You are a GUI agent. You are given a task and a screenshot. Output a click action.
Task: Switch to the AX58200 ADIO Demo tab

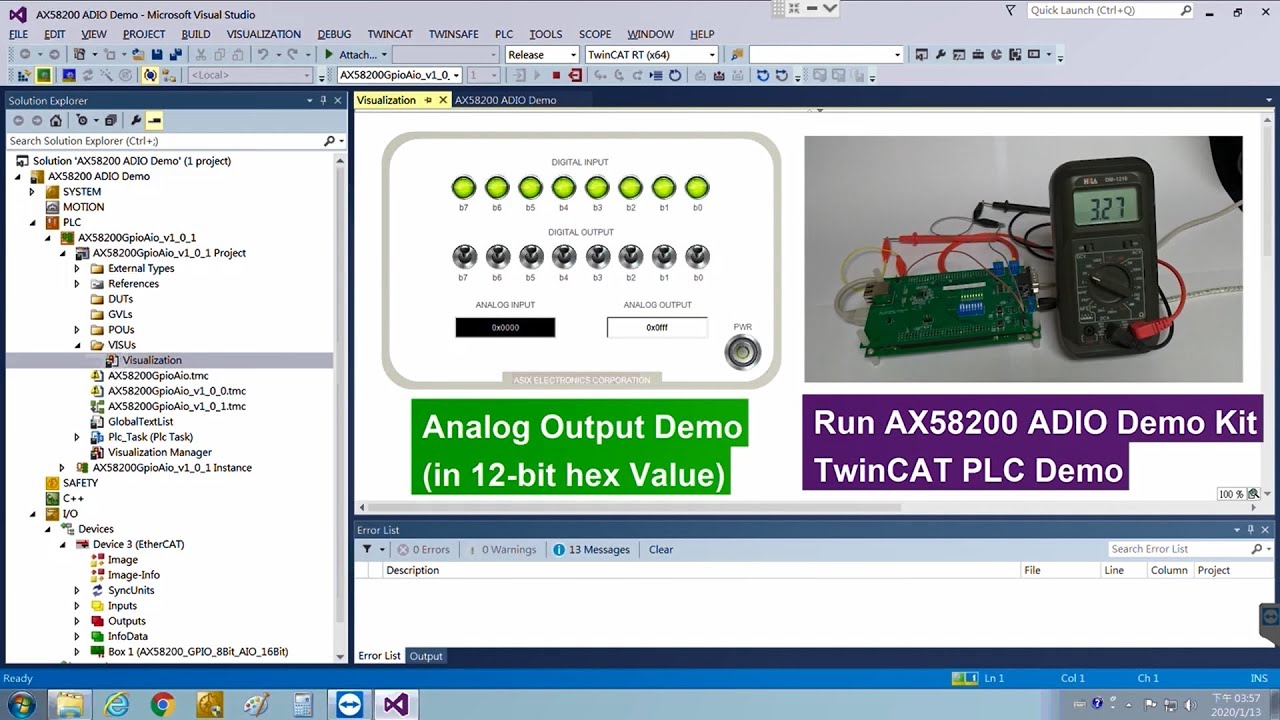[505, 100]
